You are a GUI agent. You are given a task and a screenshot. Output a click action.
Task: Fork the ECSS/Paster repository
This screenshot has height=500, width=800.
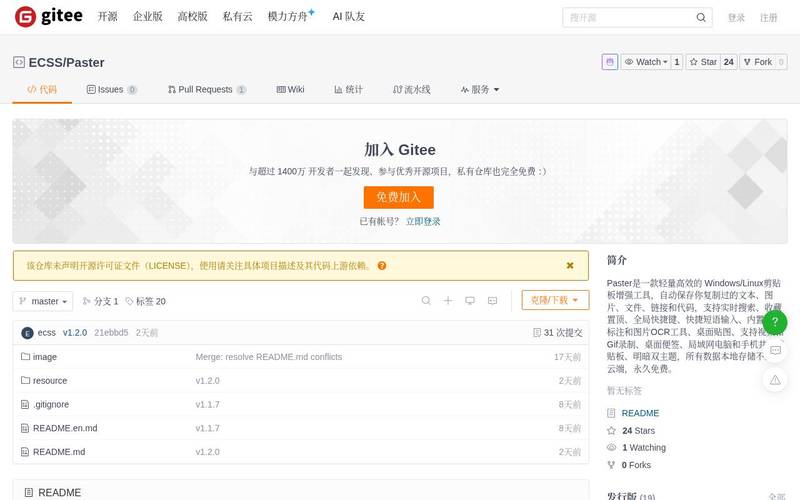[x=758, y=62]
